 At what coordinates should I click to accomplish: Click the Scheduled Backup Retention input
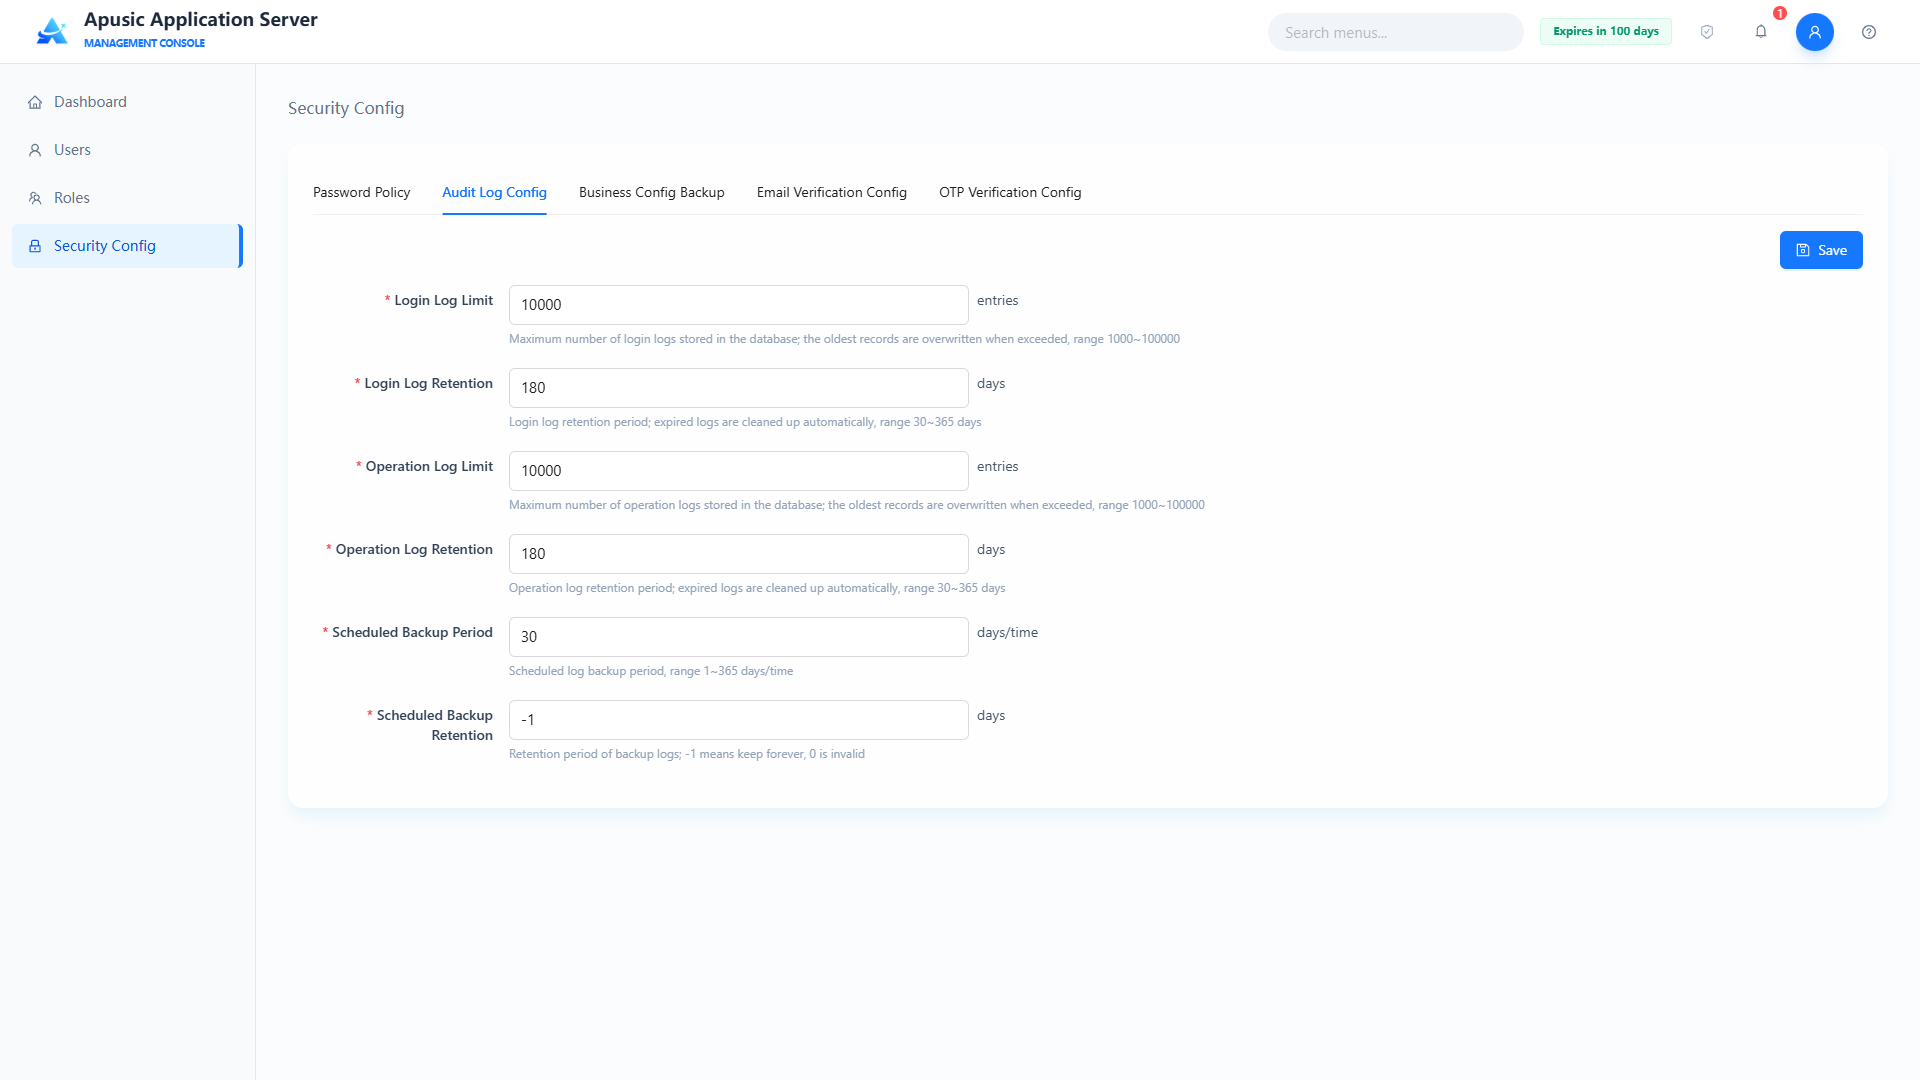pos(739,720)
